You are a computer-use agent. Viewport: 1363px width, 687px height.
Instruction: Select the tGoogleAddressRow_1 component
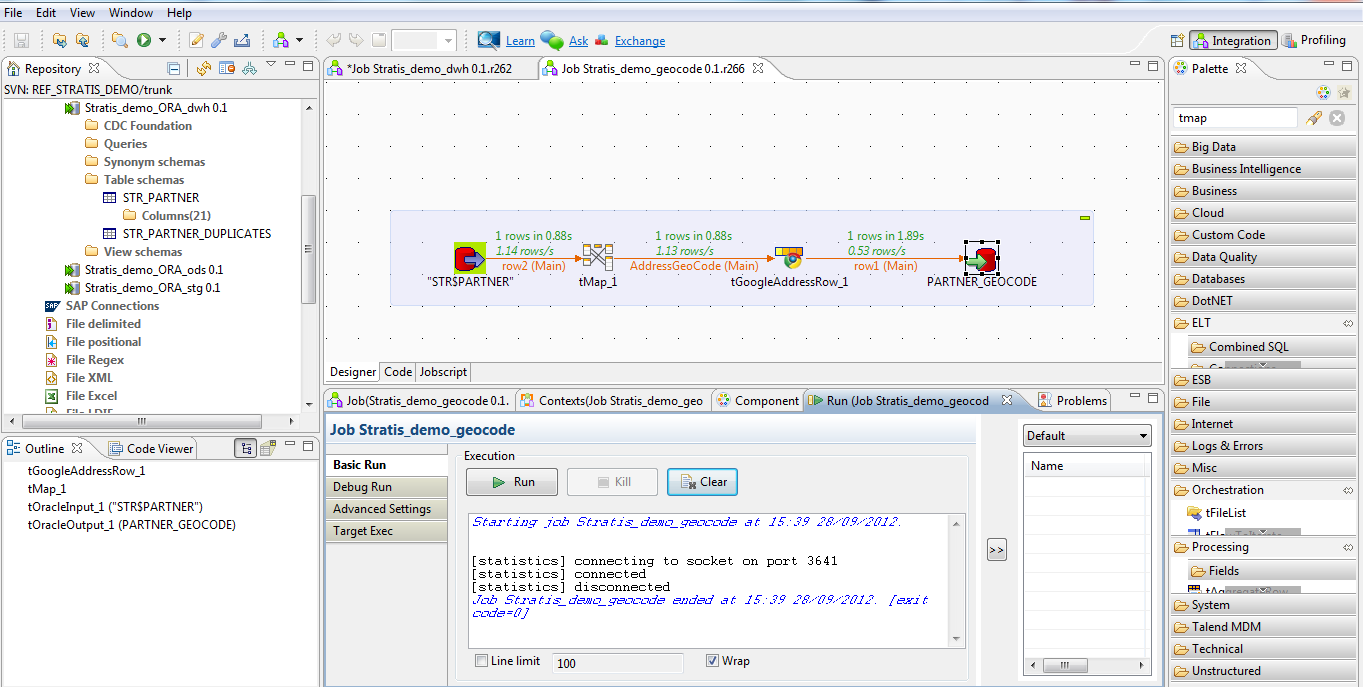click(790, 257)
